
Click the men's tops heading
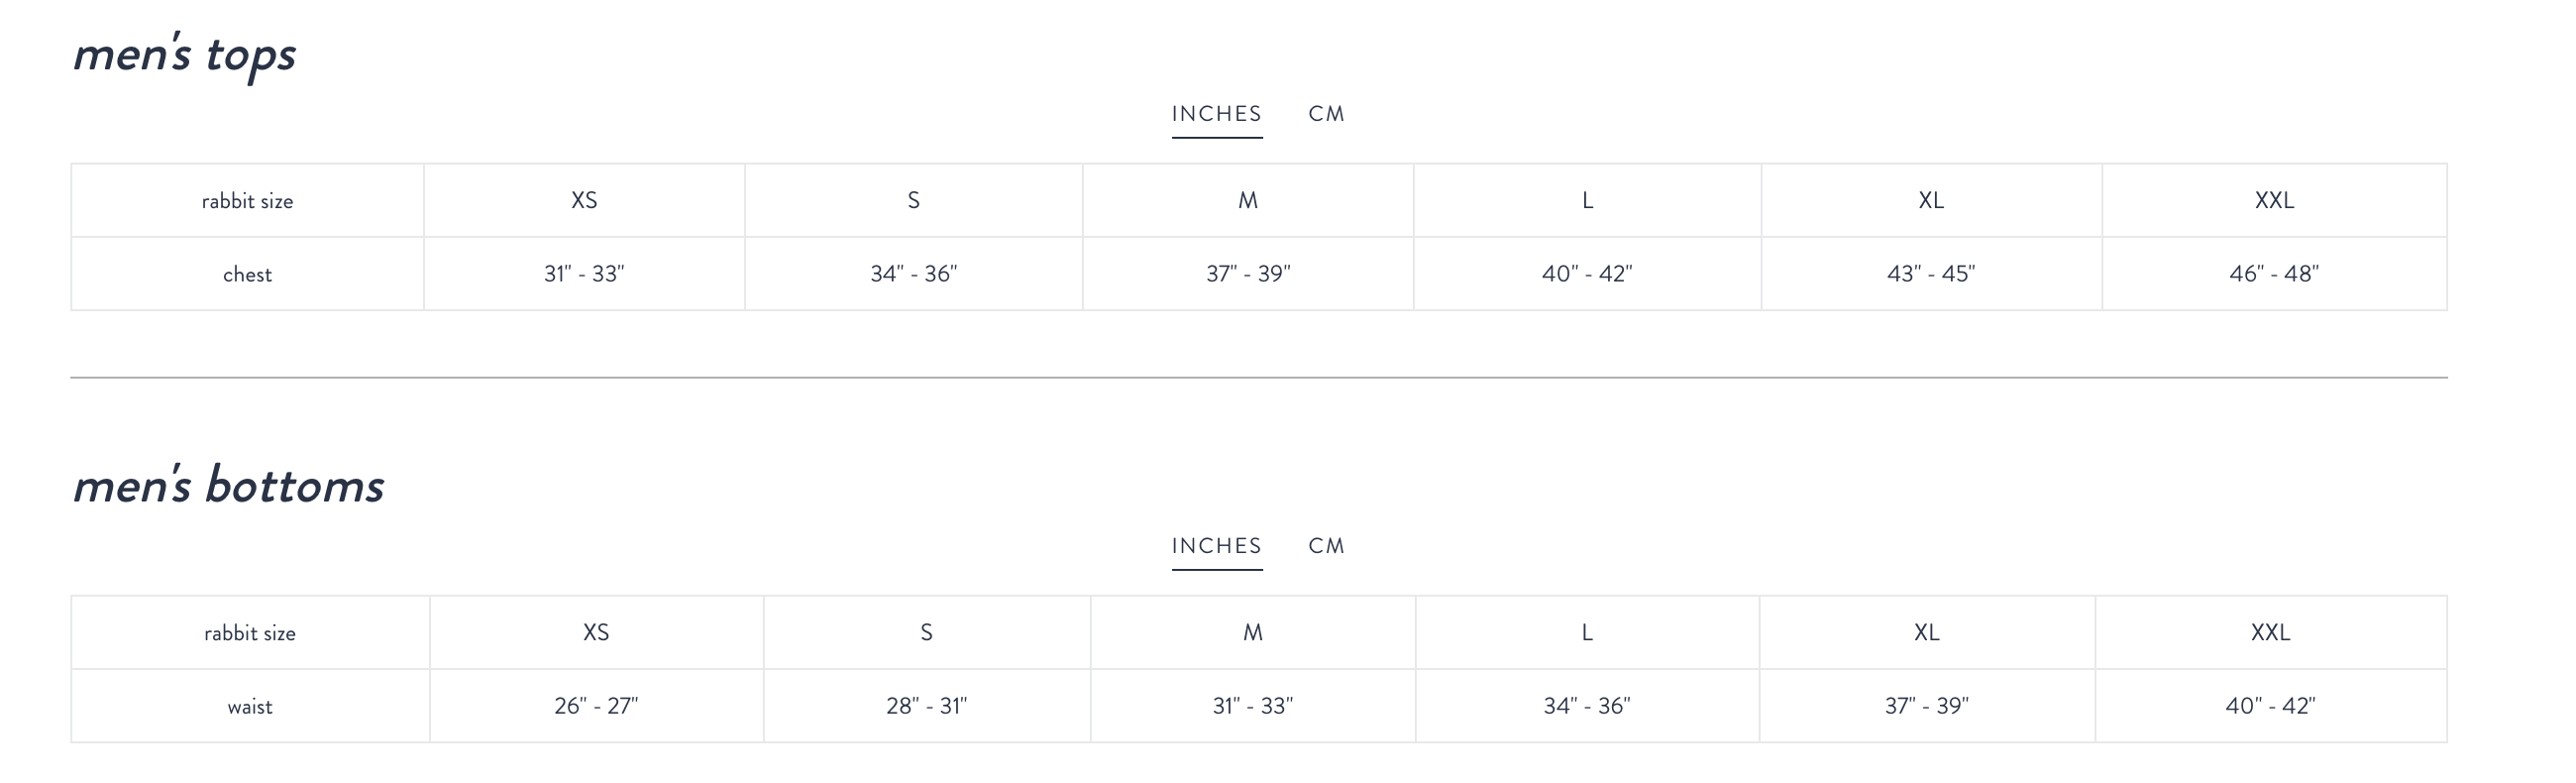click(x=184, y=55)
